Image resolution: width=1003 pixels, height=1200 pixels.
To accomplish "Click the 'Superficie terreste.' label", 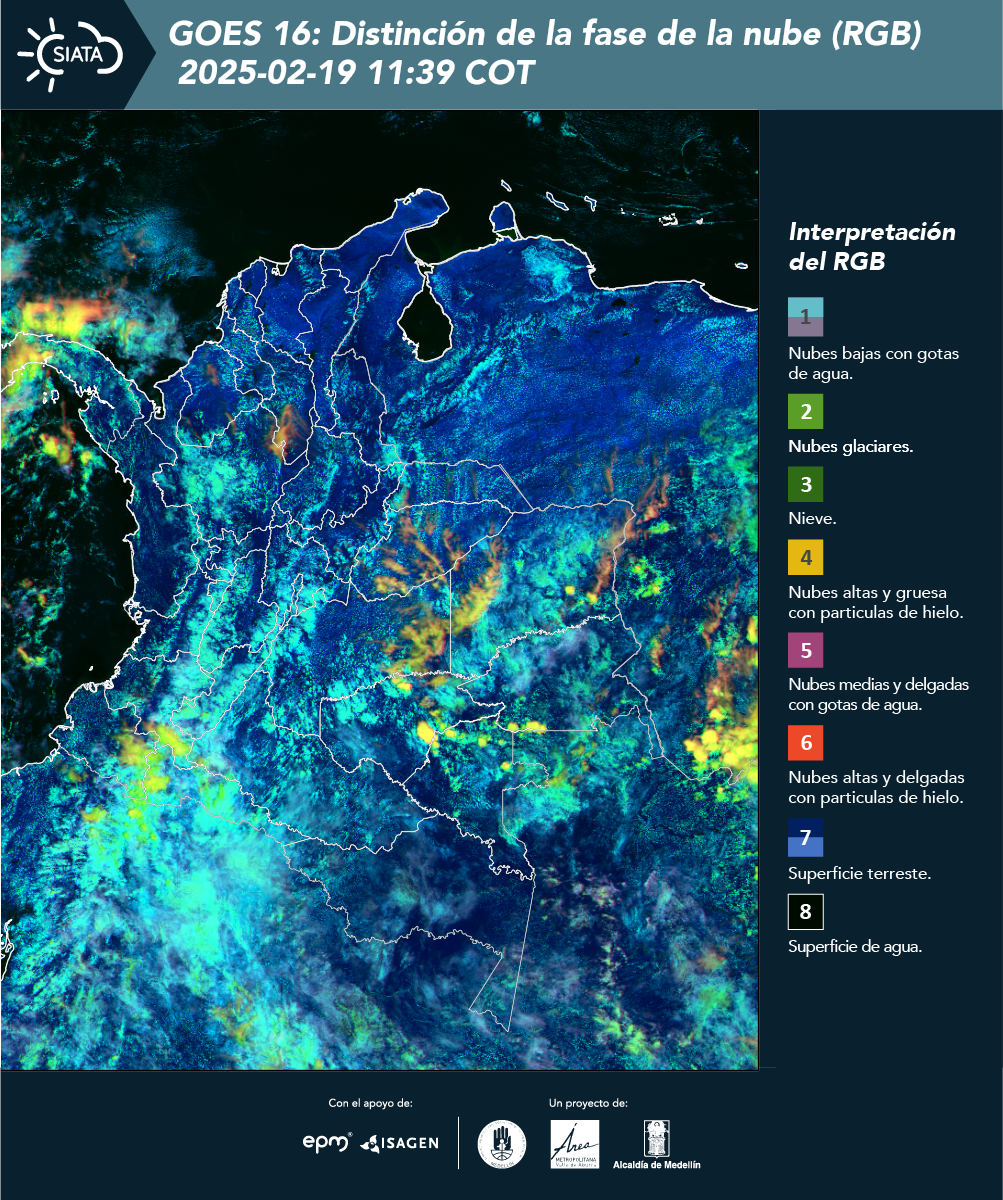I will coord(860,873).
